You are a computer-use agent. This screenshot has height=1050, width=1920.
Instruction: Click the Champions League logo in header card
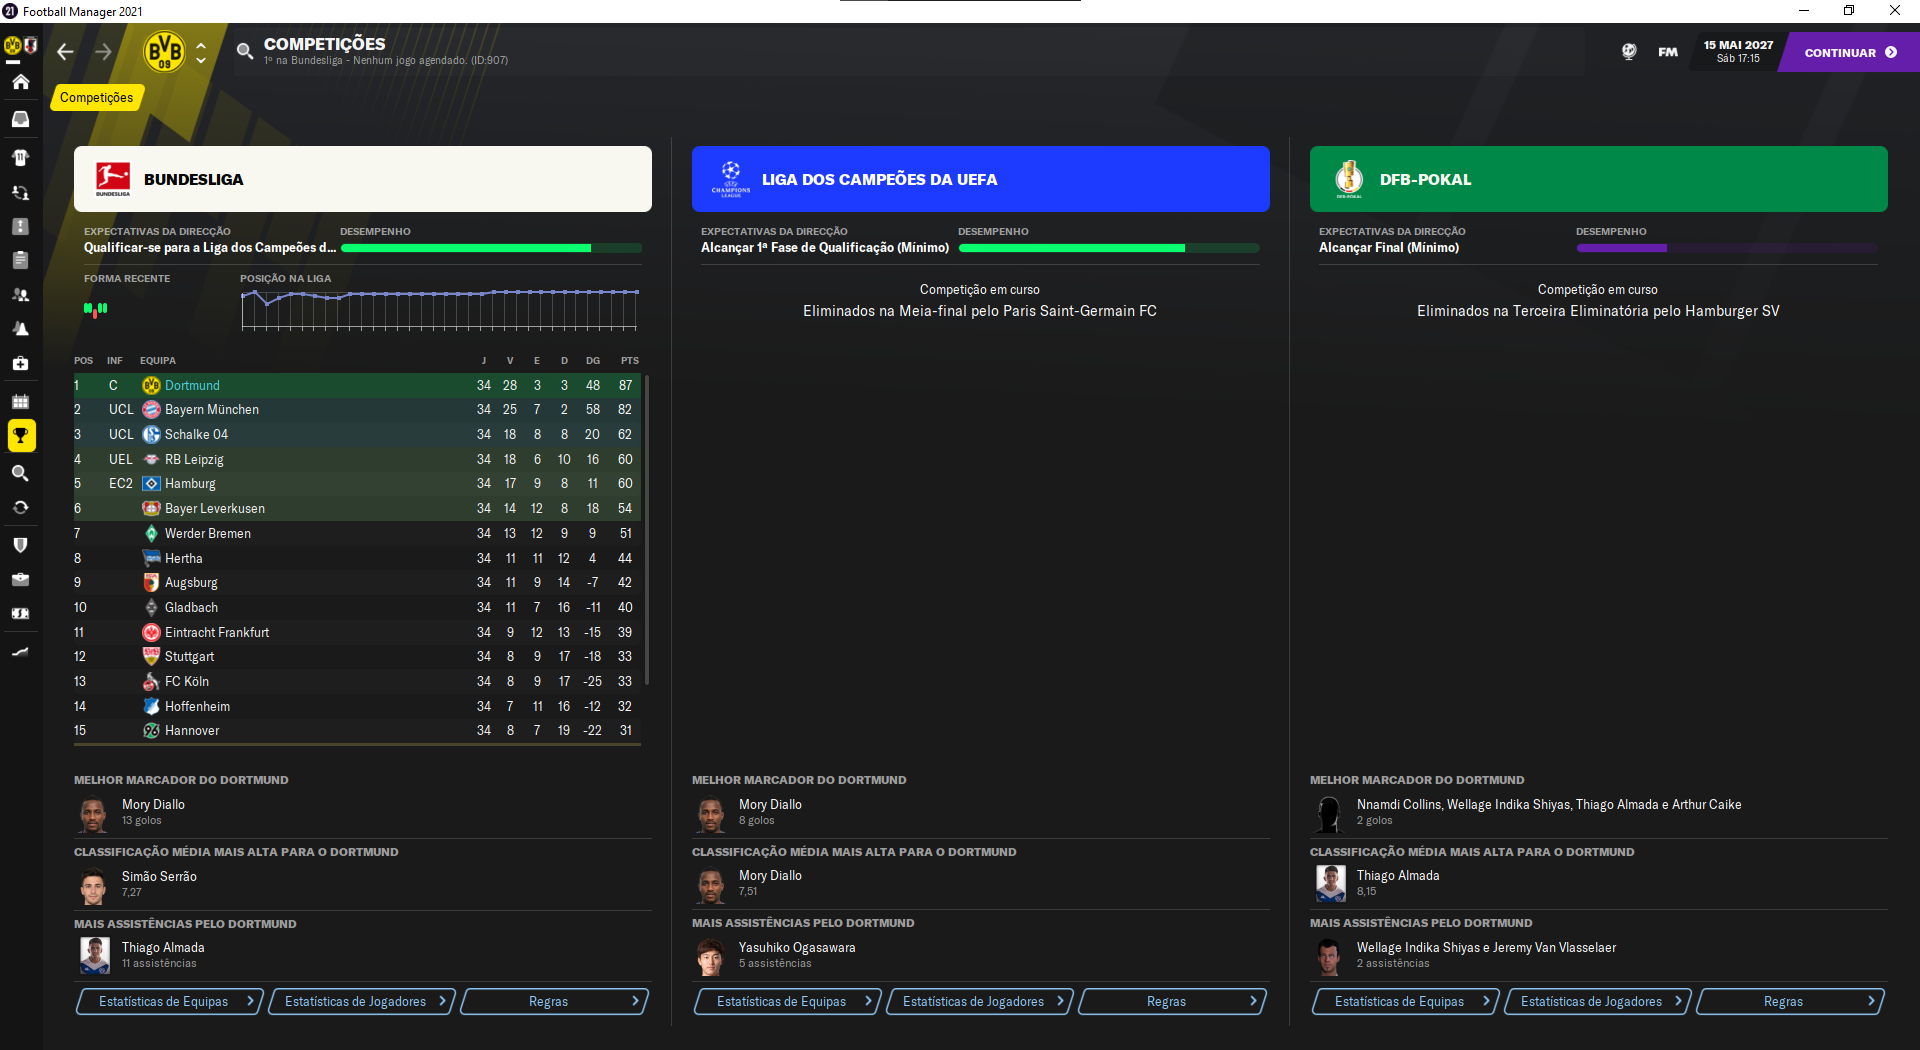tap(731, 179)
